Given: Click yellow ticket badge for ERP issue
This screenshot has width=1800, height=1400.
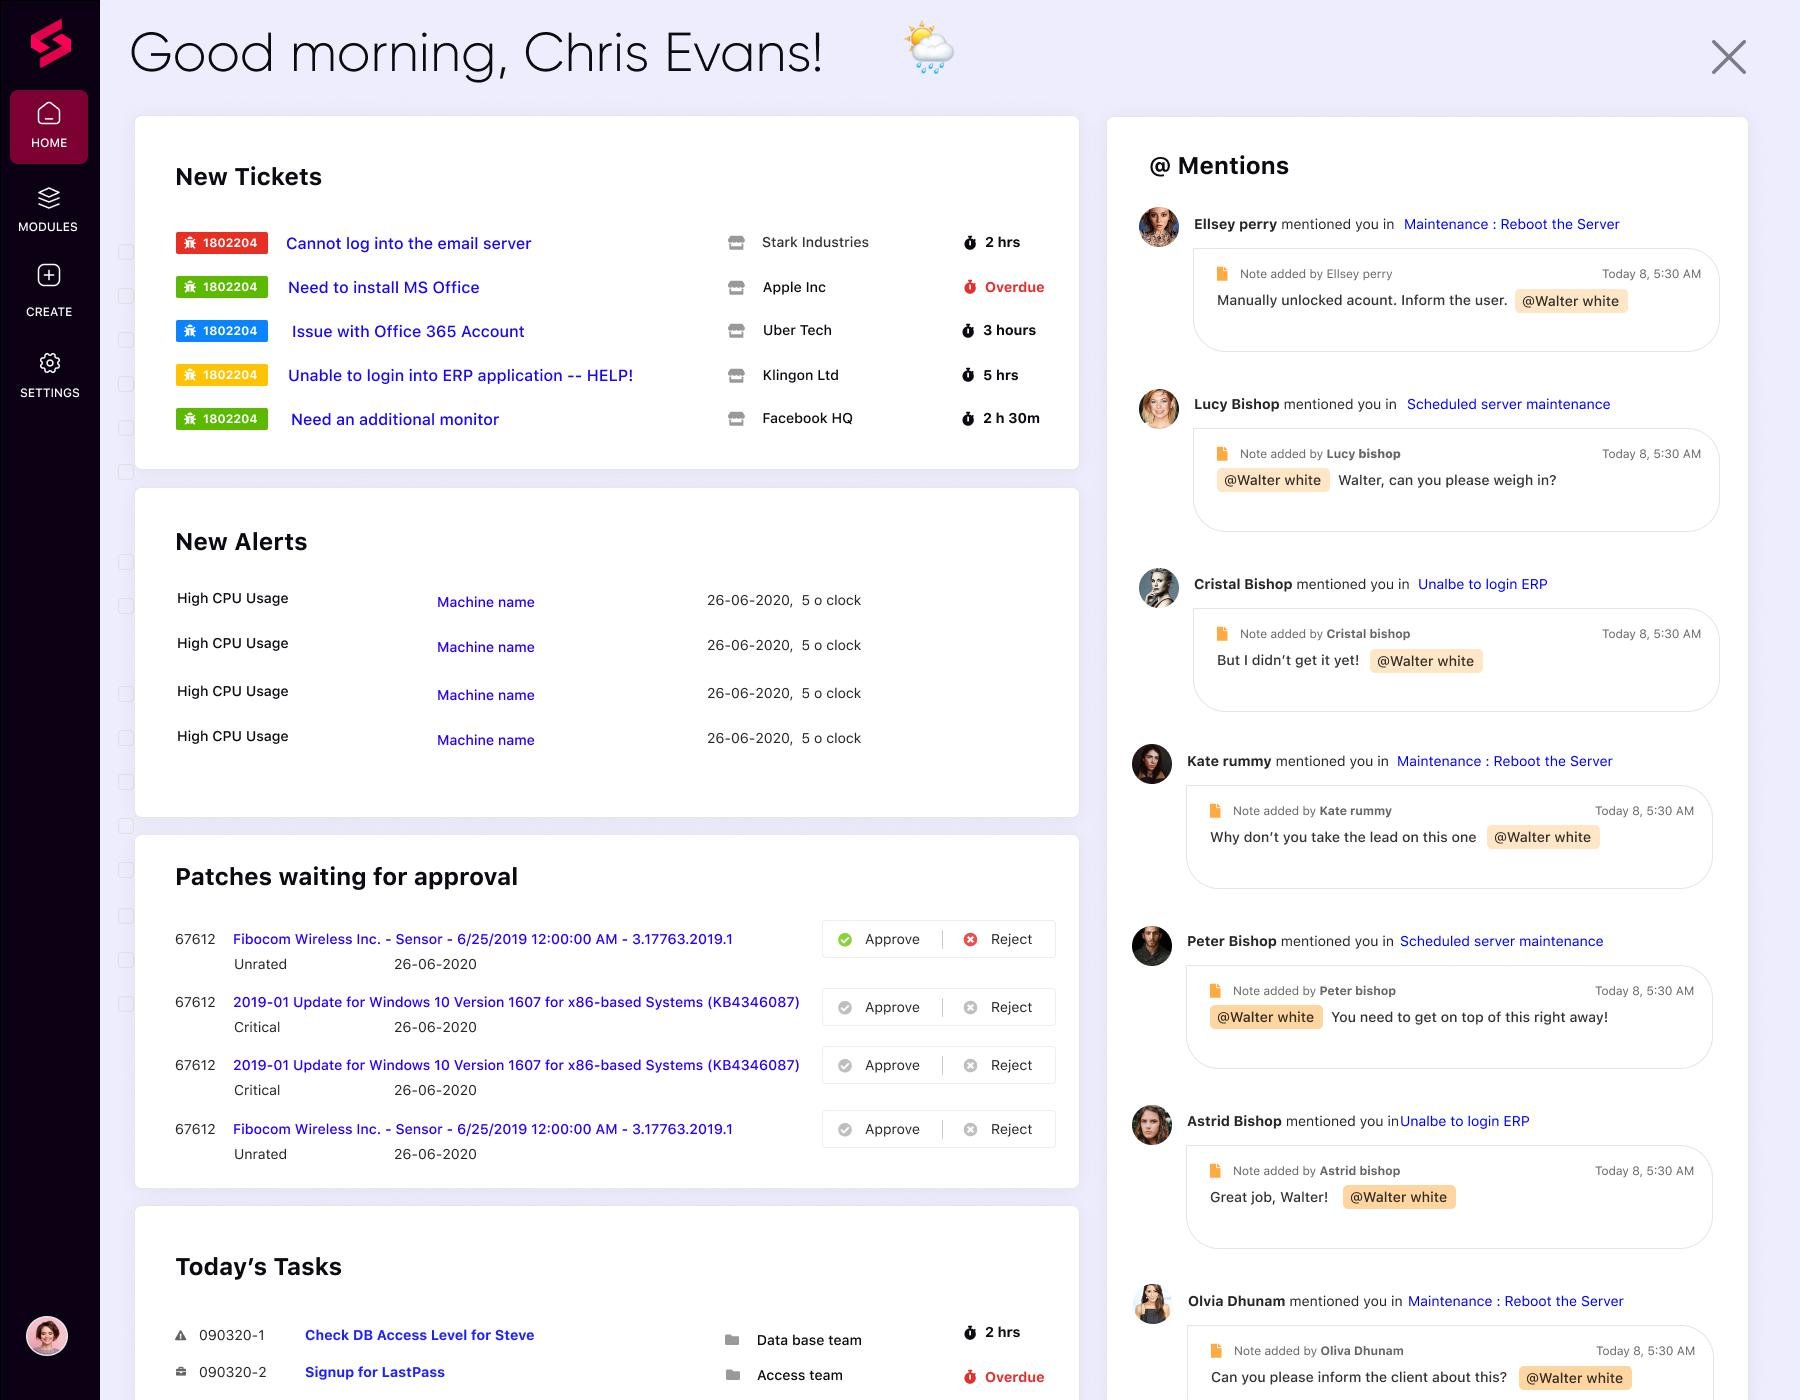Looking at the screenshot, I should [222, 375].
